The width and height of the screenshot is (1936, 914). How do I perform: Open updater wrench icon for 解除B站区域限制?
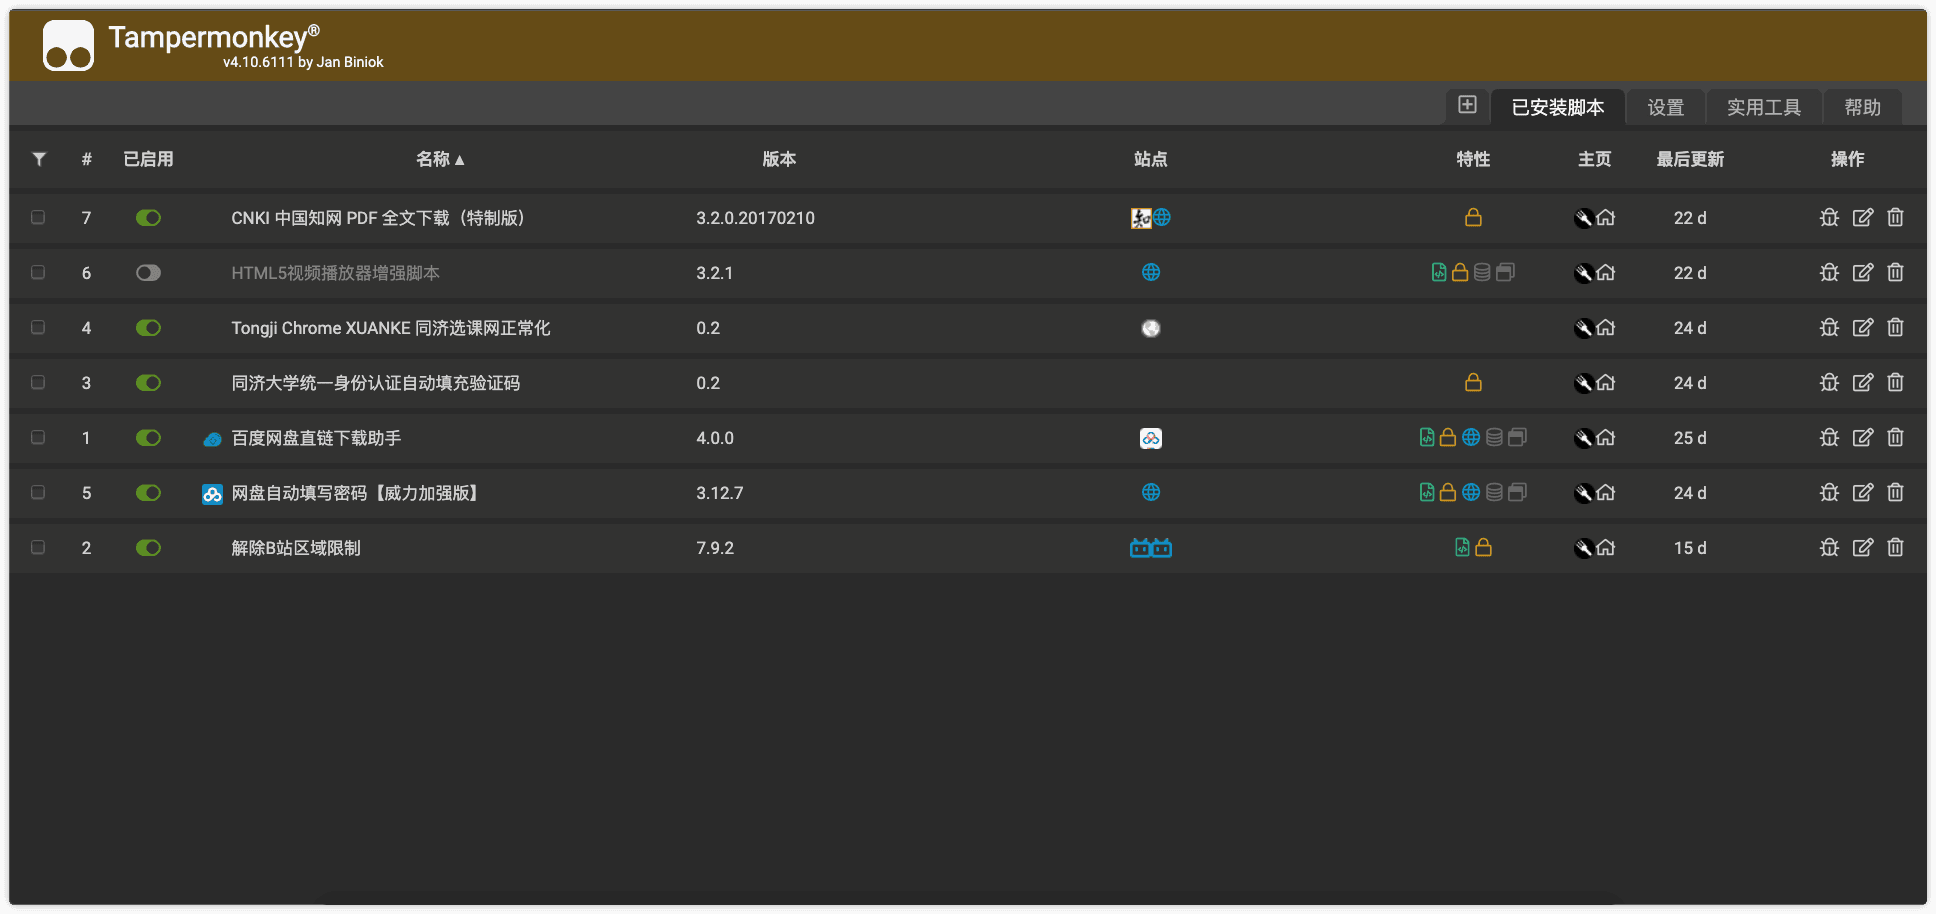tap(1584, 548)
